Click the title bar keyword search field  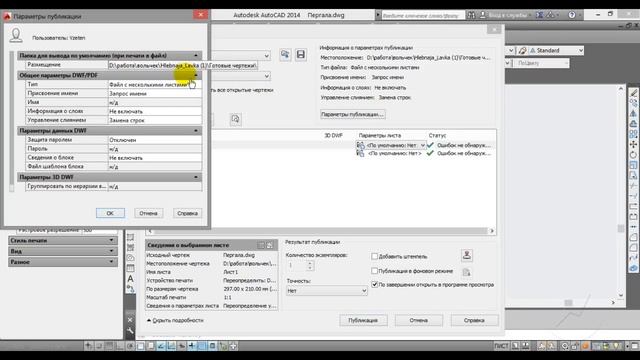click(x=423, y=16)
